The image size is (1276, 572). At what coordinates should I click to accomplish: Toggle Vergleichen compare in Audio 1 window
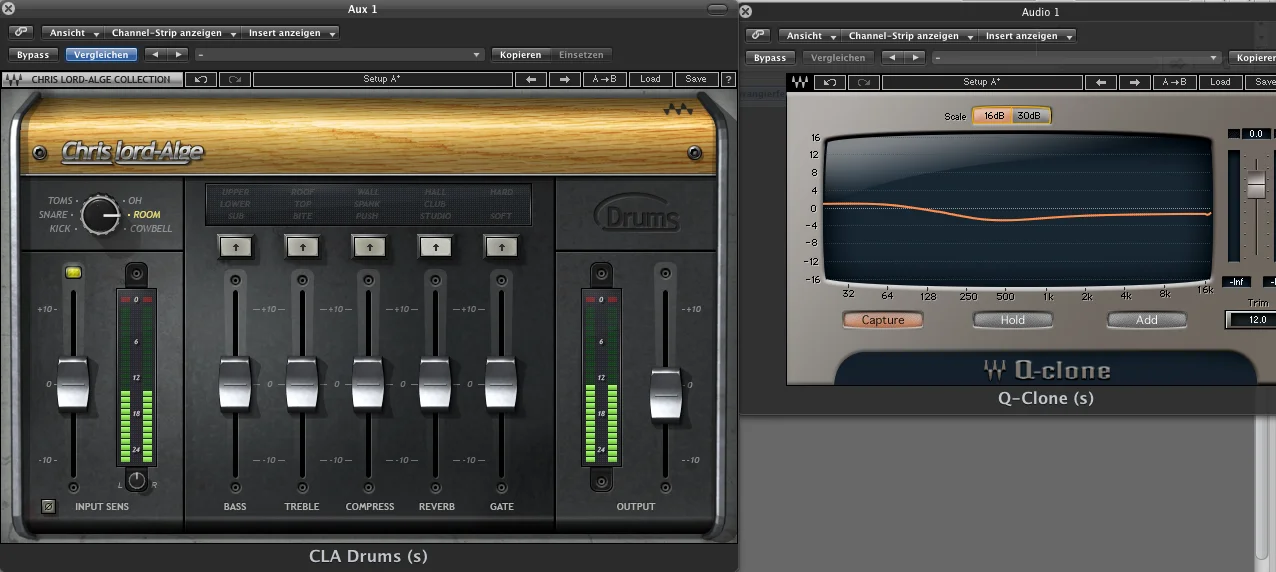(x=837, y=57)
